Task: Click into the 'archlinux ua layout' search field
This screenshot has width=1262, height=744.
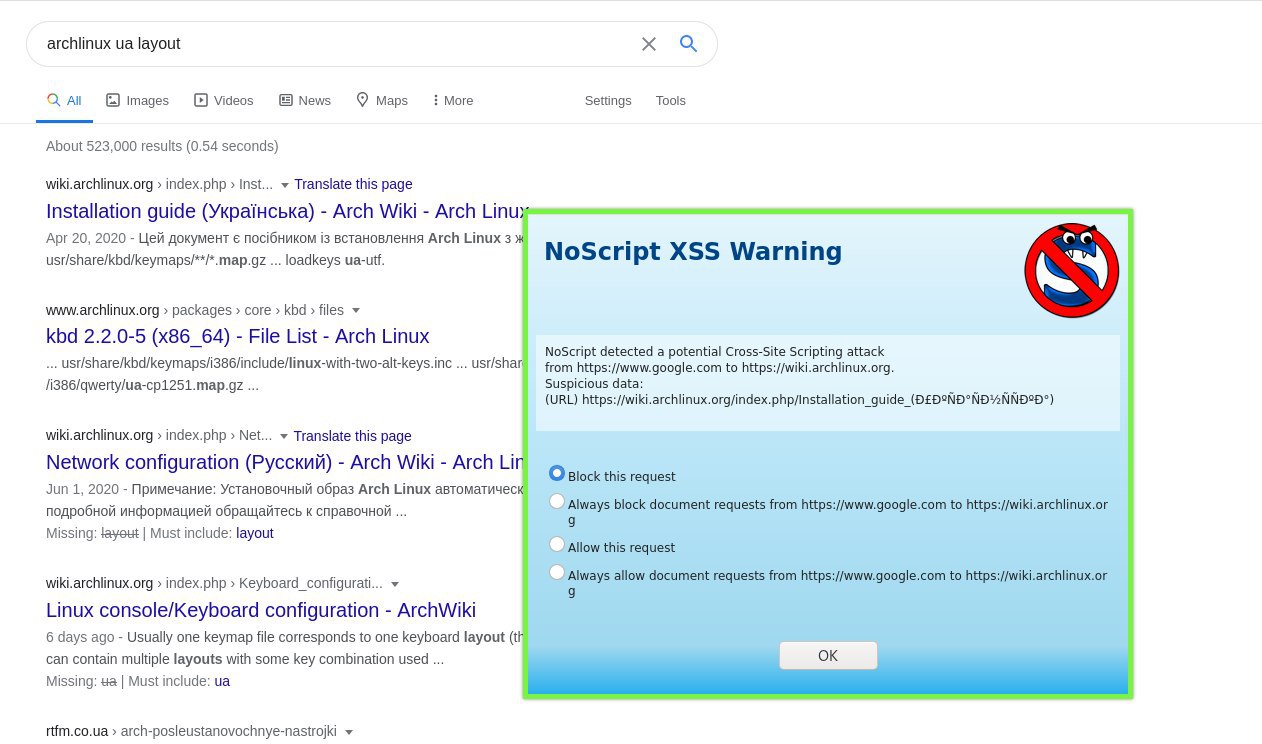Action: click(x=340, y=44)
